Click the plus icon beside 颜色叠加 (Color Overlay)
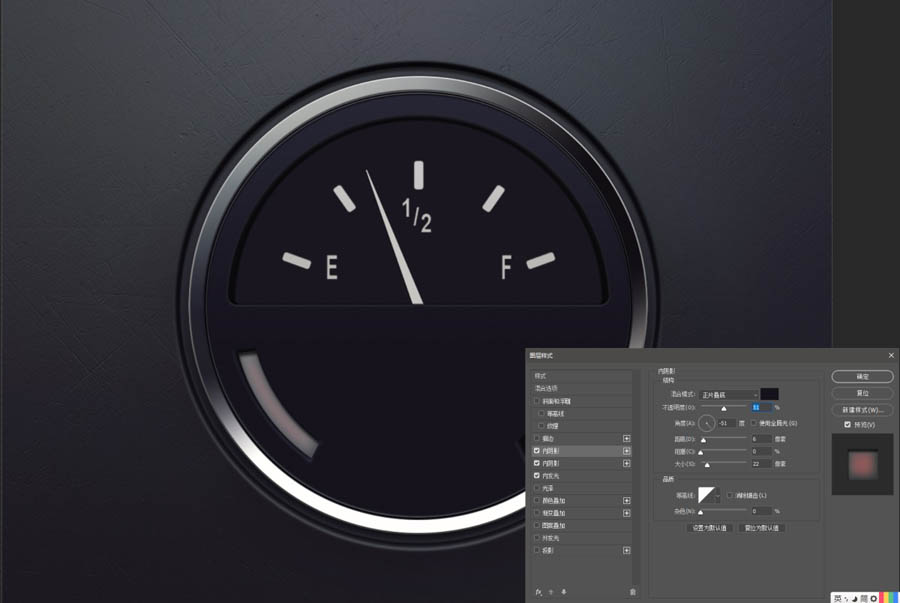The height and width of the screenshot is (603, 900). click(626, 500)
